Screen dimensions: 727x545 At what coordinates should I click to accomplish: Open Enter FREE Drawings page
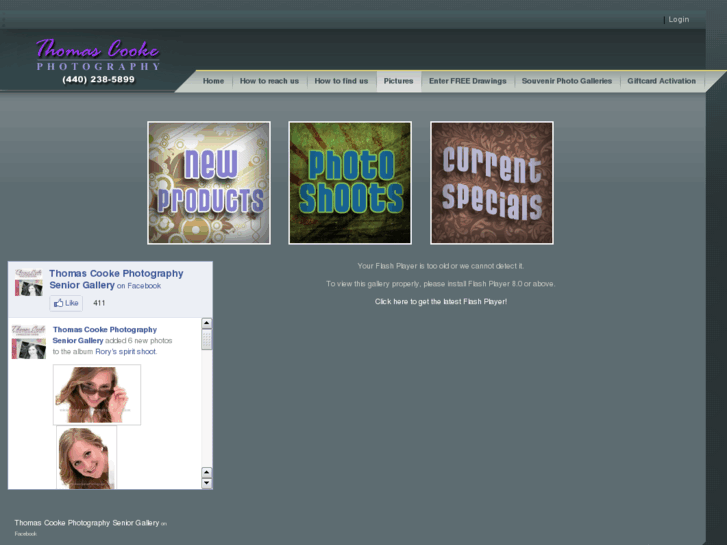(x=467, y=81)
